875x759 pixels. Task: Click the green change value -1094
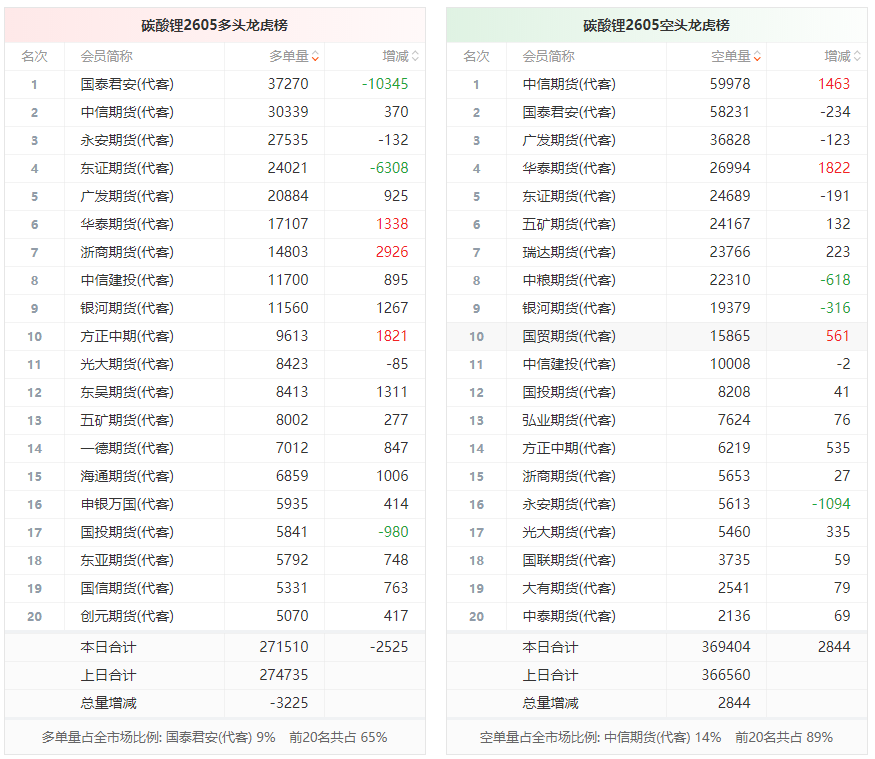coord(831,504)
